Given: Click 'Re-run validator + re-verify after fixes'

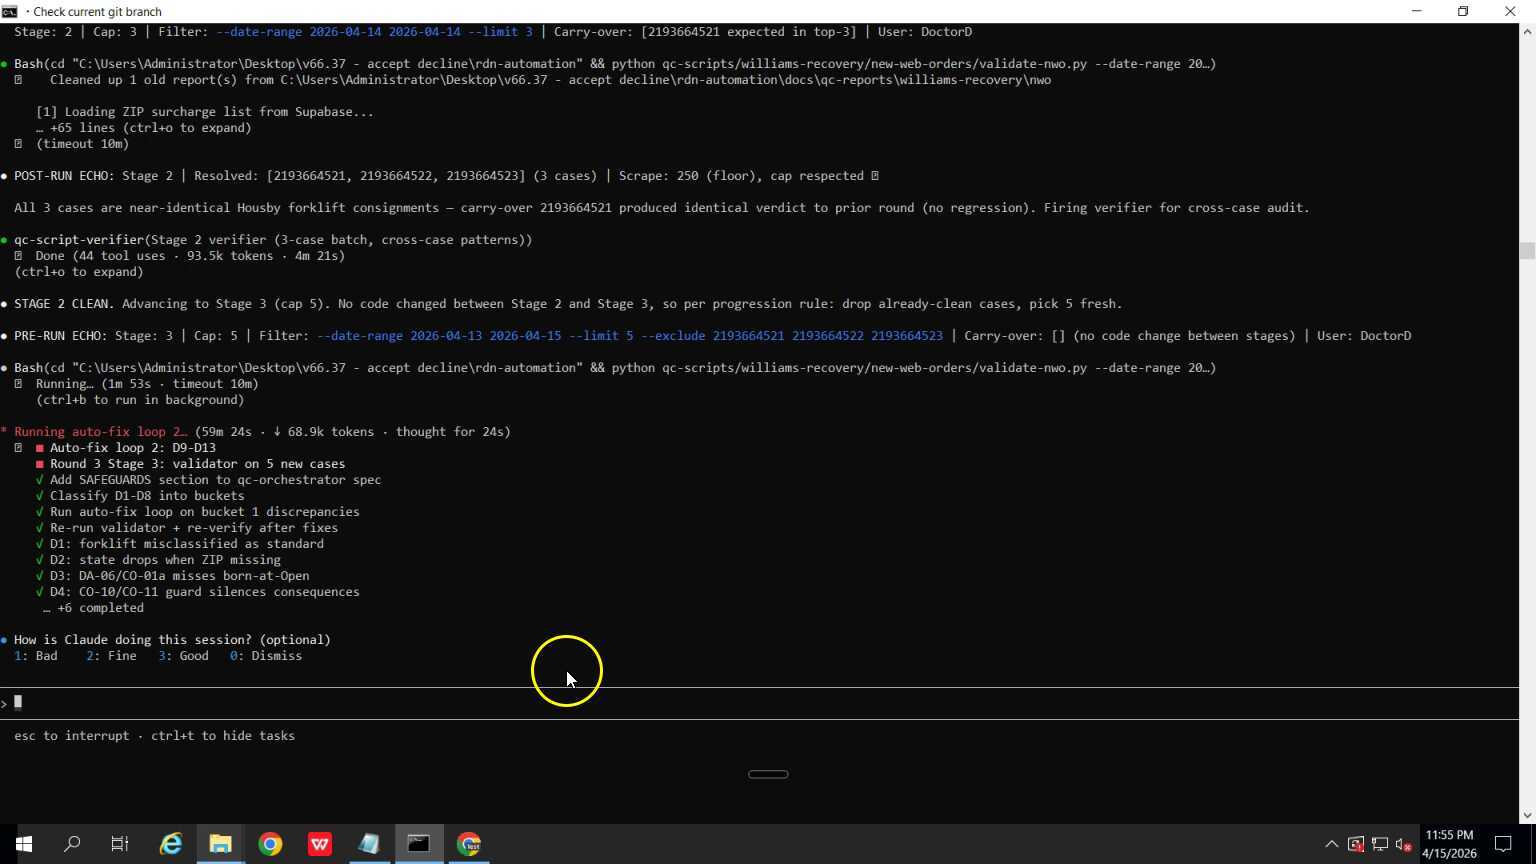Looking at the screenshot, I should tap(194, 528).
